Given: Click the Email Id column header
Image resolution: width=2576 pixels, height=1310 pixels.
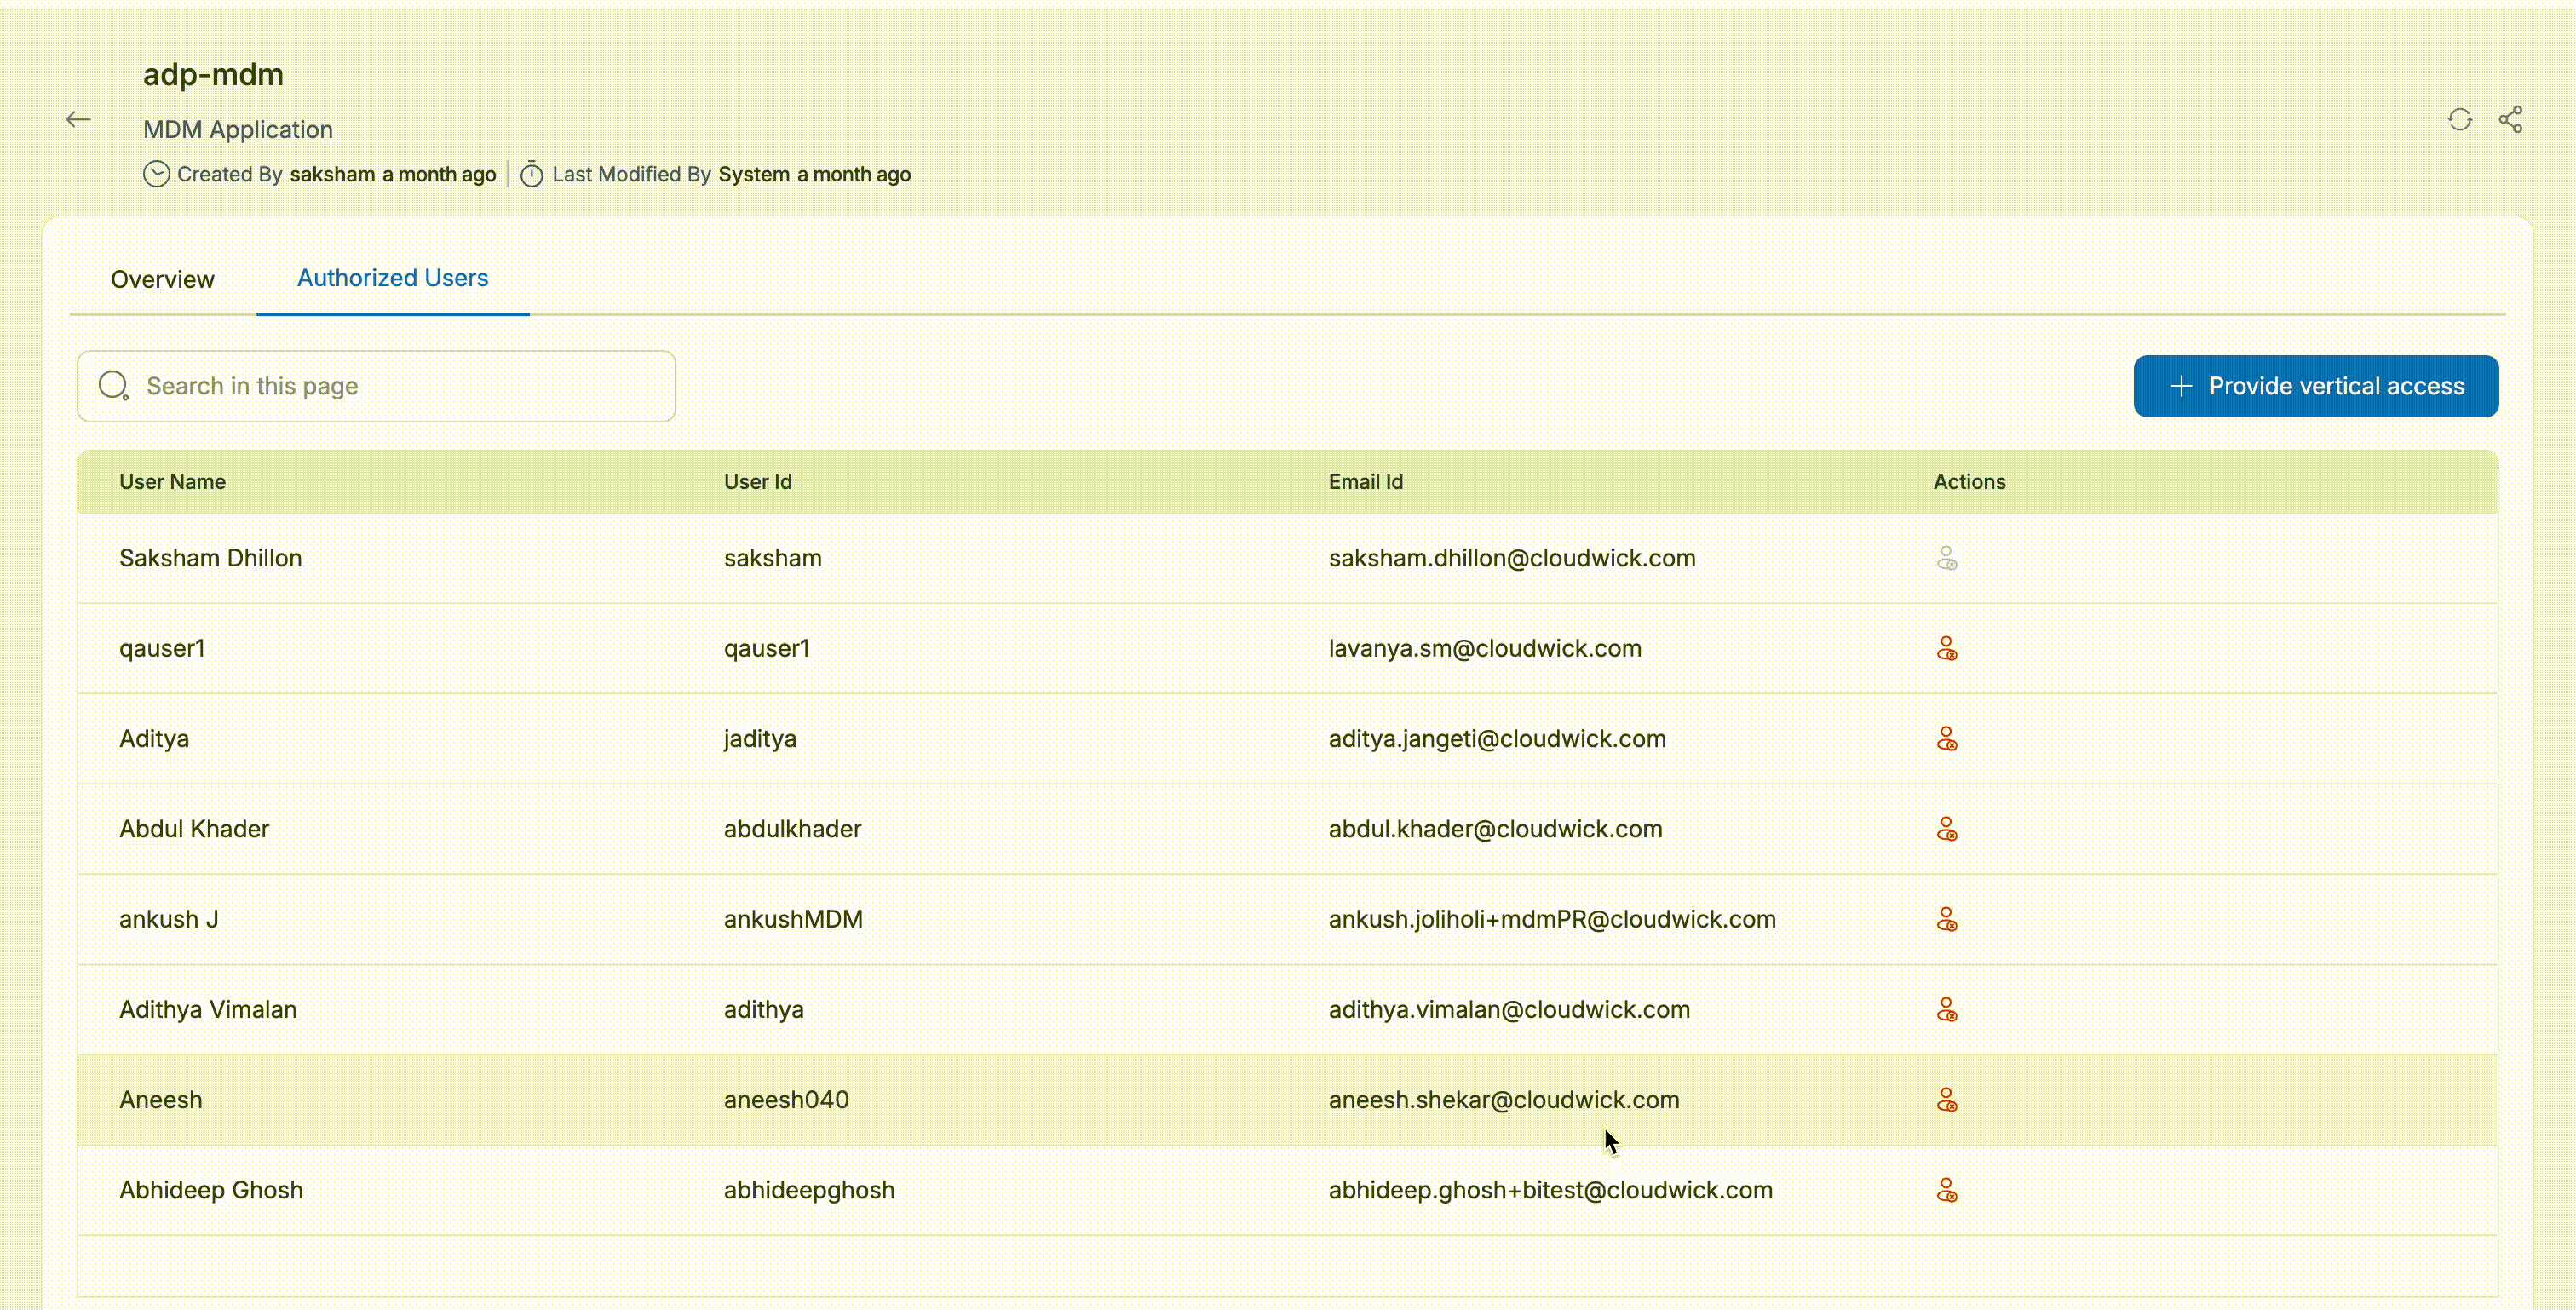Looking at the screenshot, I should (x=1365, y=482).
